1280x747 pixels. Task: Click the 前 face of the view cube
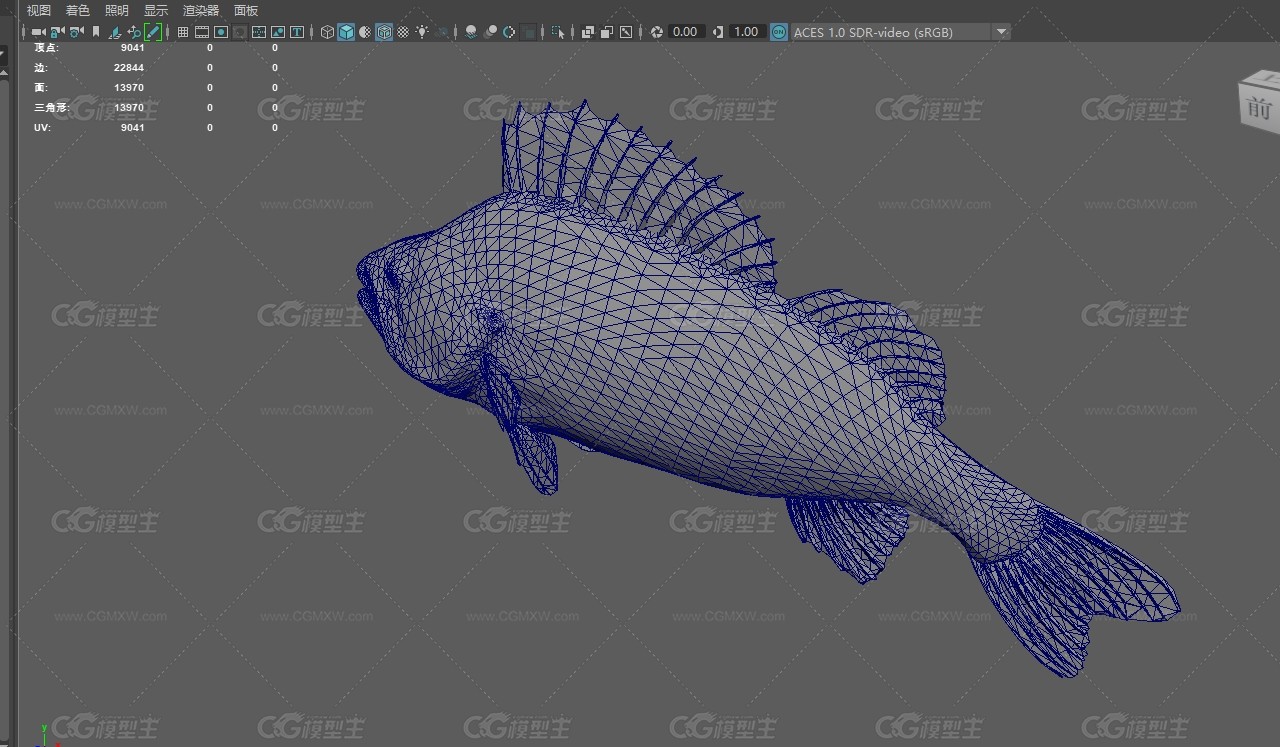point(1259,108)
